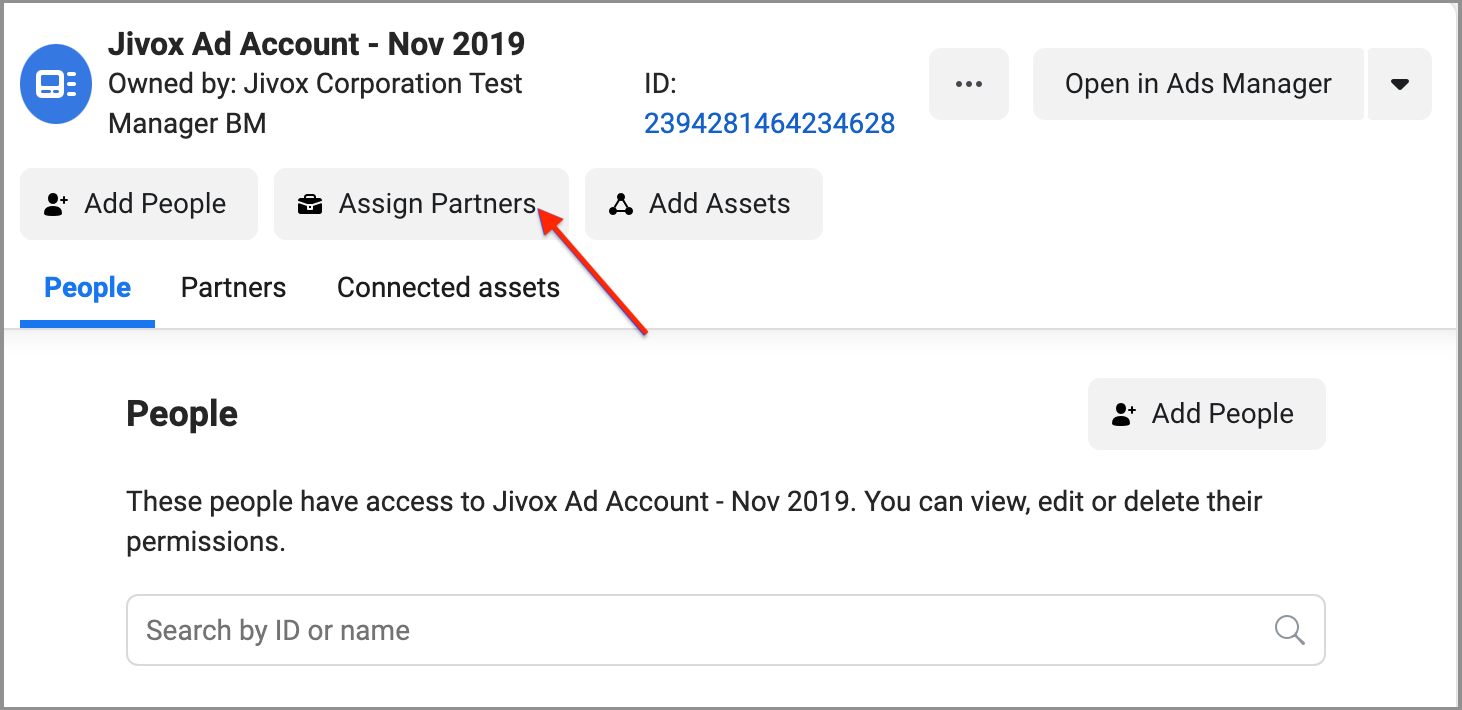Switch to the Partners tab
This screenshot has width=1462, height=710.
[233, 288]
